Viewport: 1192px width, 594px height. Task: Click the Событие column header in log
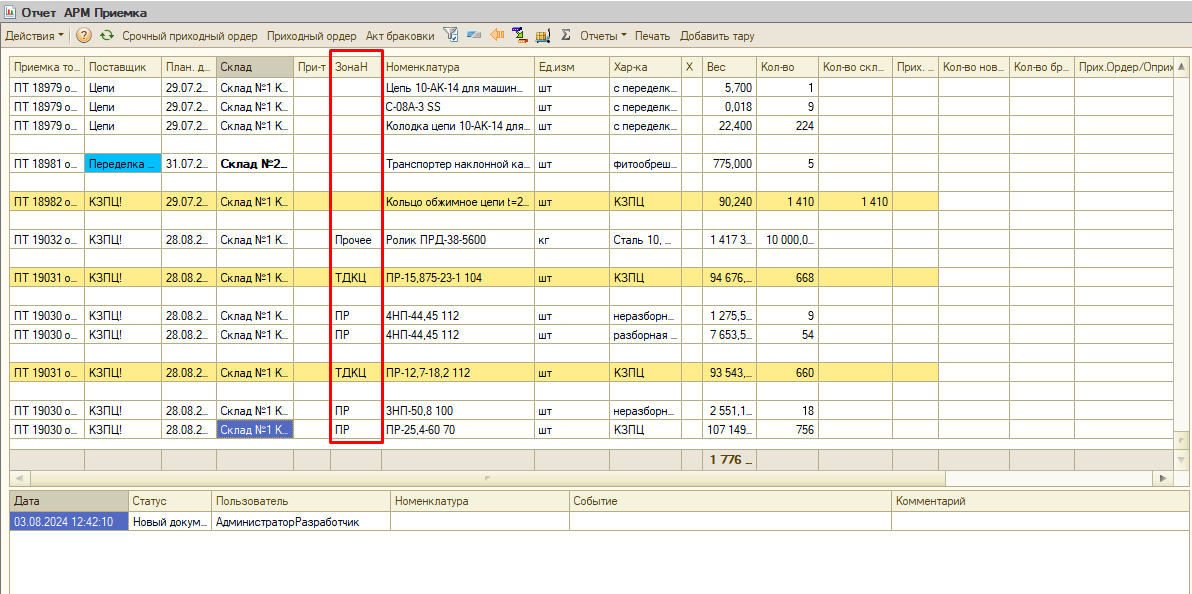[x=730, y=501]
